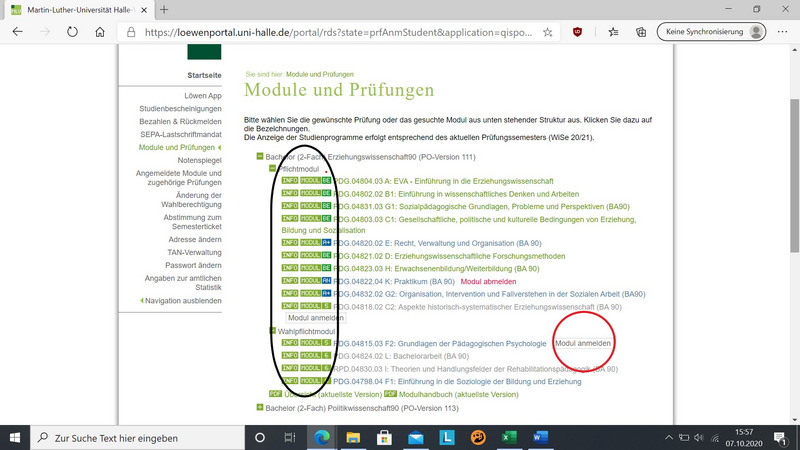Toggle the Wahlpflichtmodul section expander
Image resolution: width=800 pixels, height=450 pixels.
273,331
